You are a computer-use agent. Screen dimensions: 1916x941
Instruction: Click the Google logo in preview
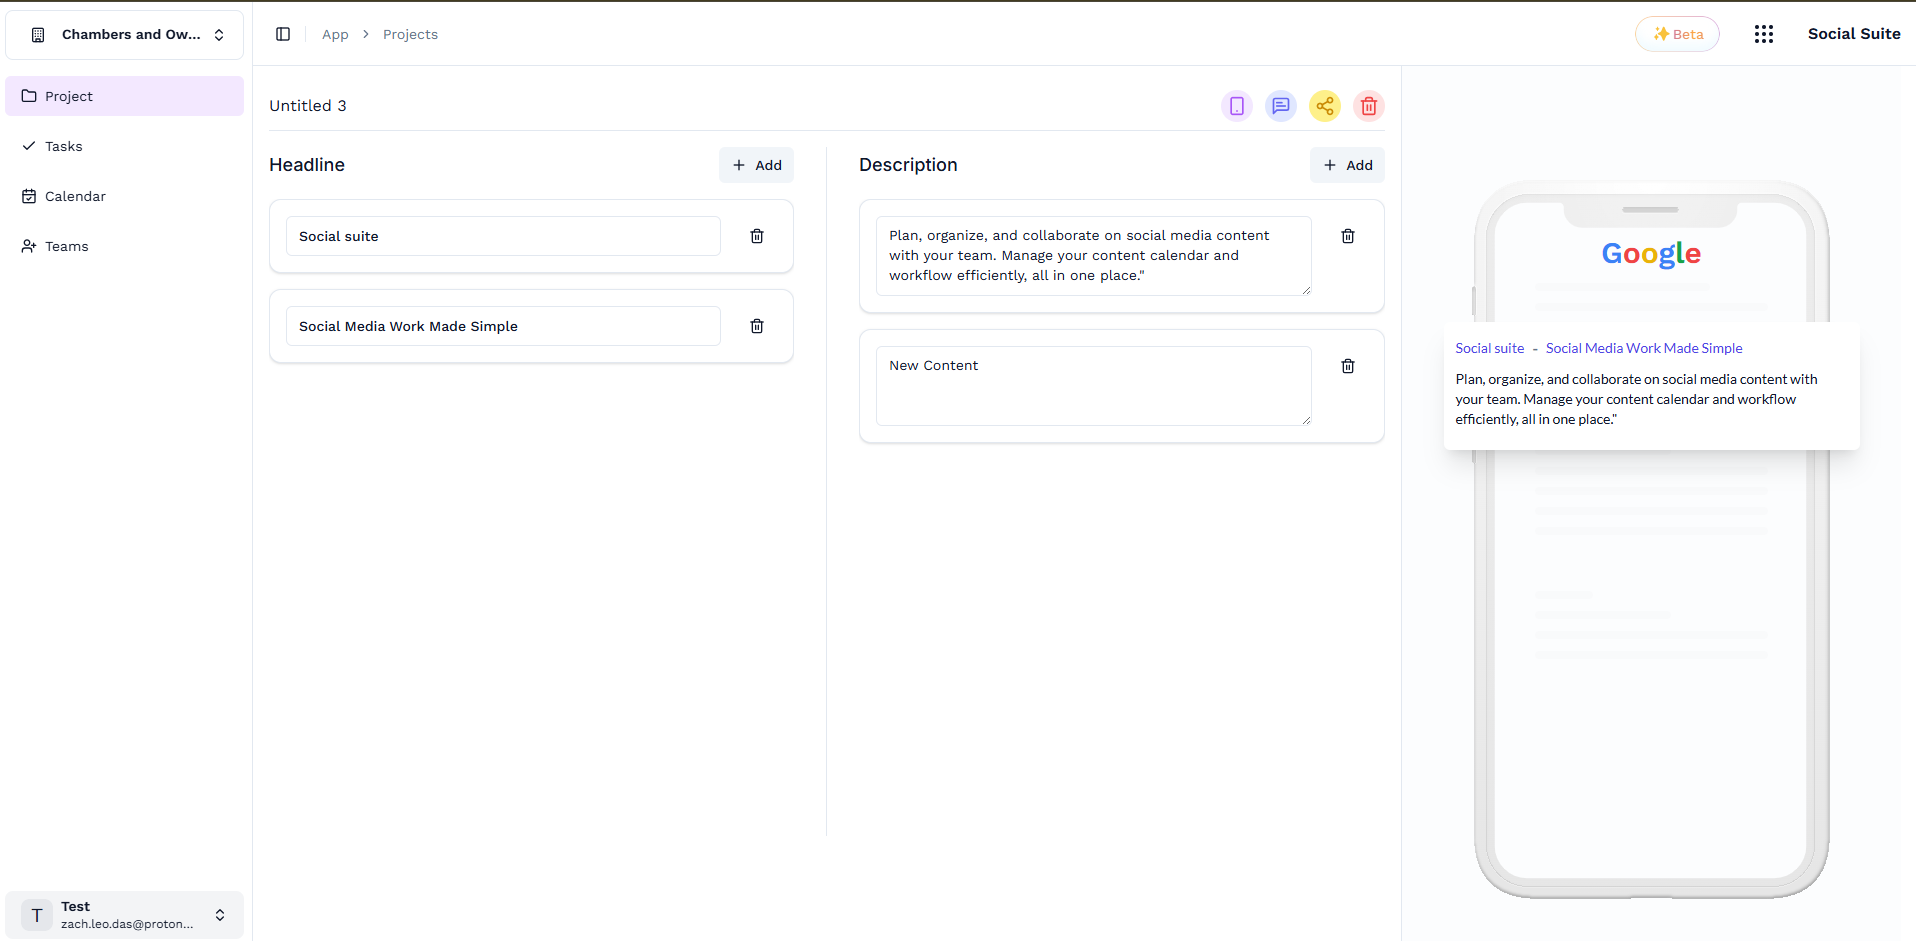1651,254
